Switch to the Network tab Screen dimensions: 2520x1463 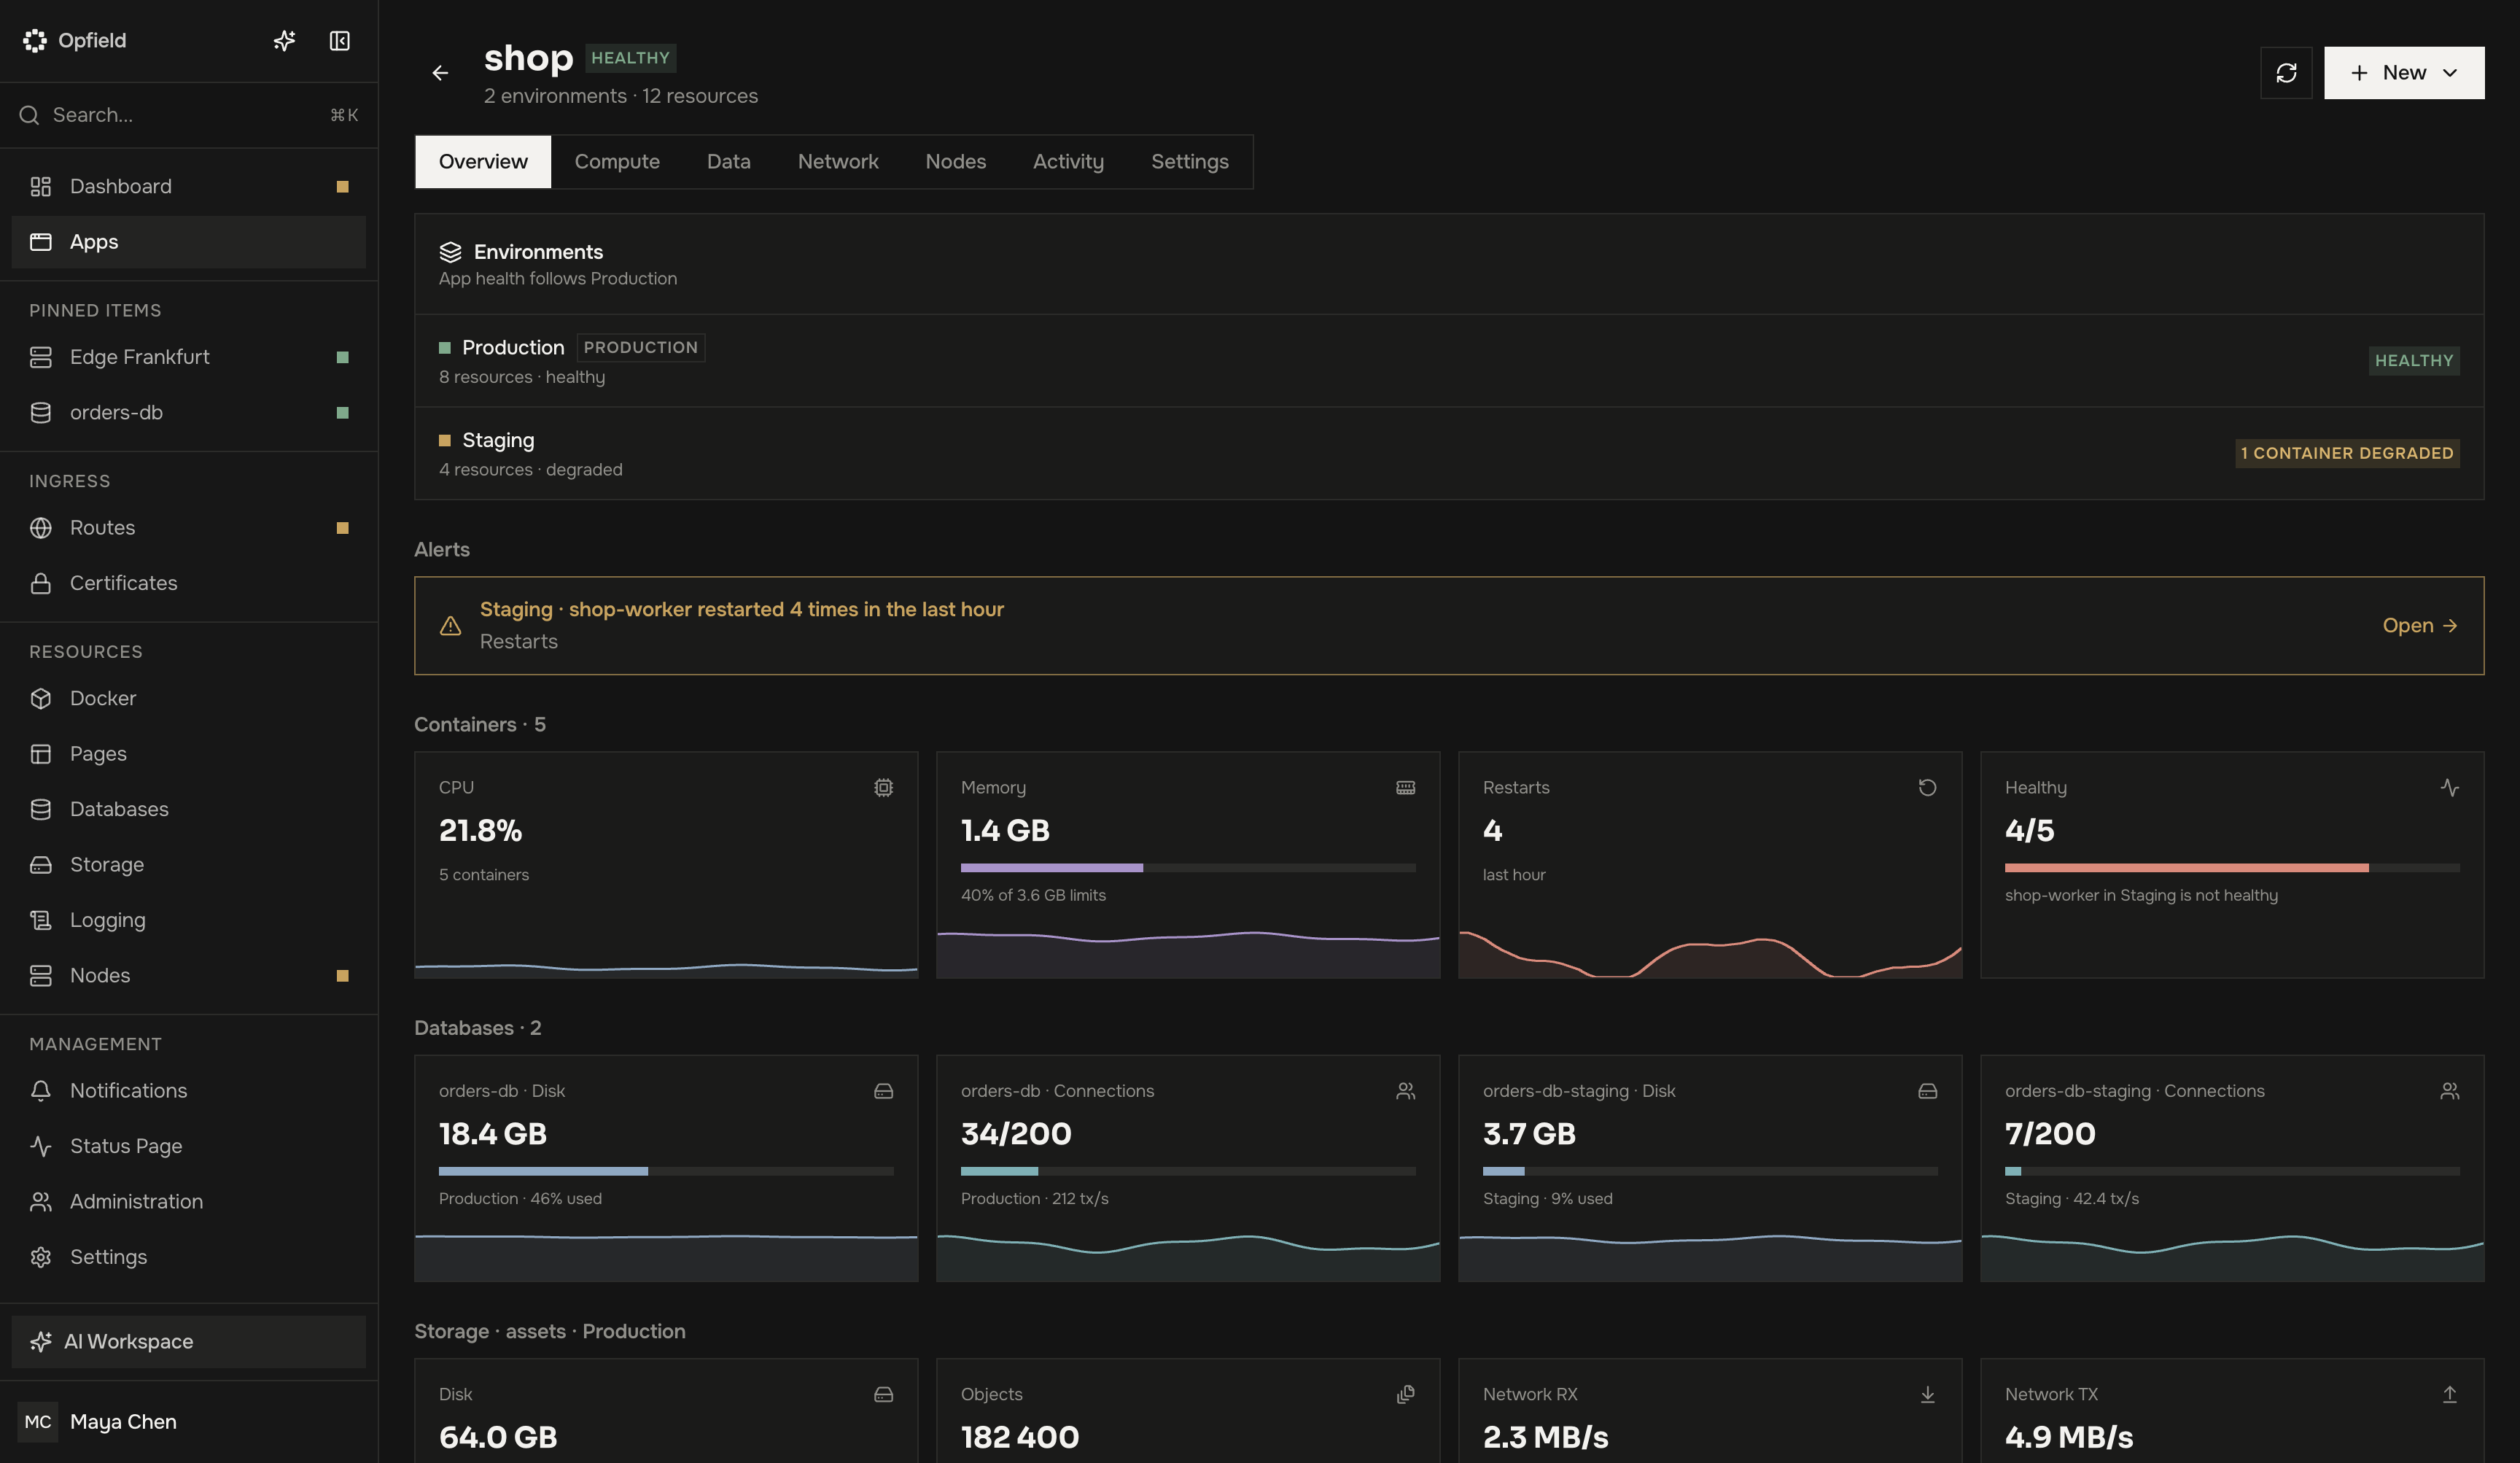point(838,162)
